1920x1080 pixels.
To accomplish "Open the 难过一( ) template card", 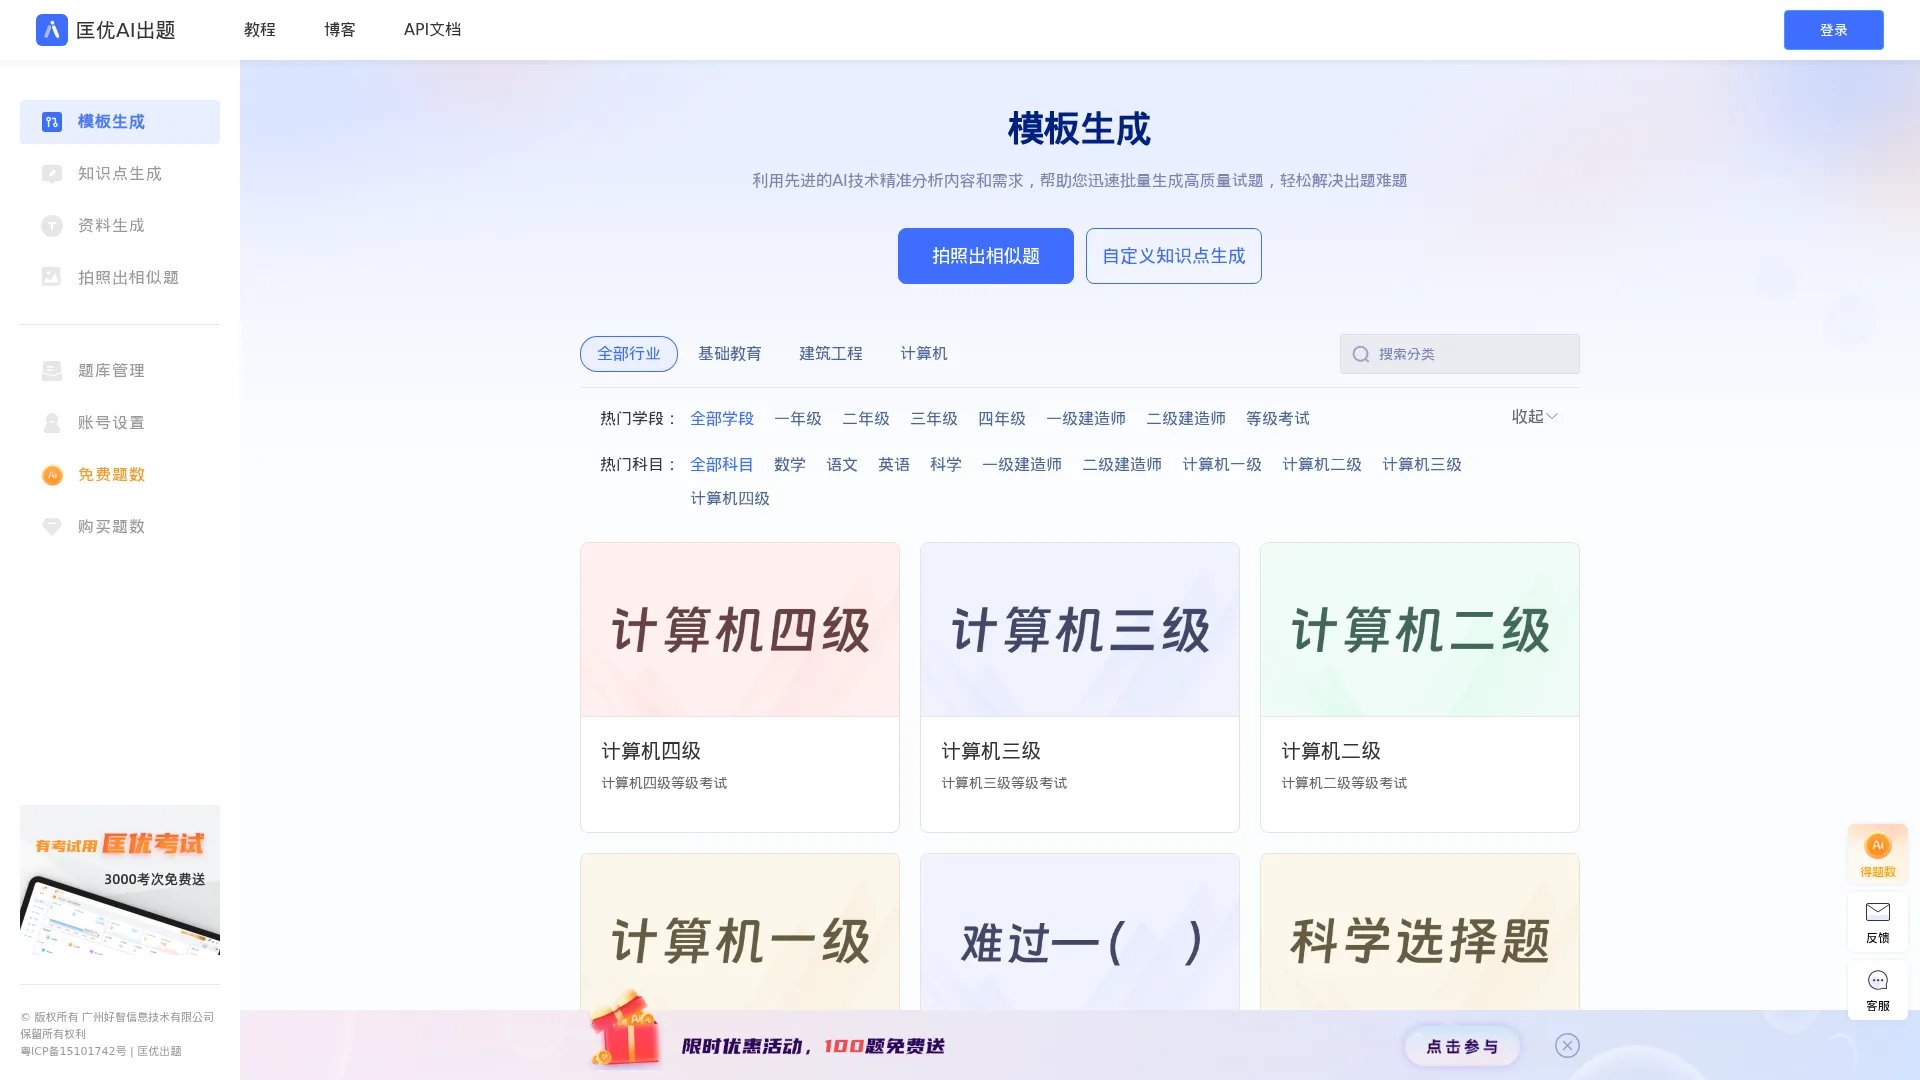I will (x=1080, y=932).
